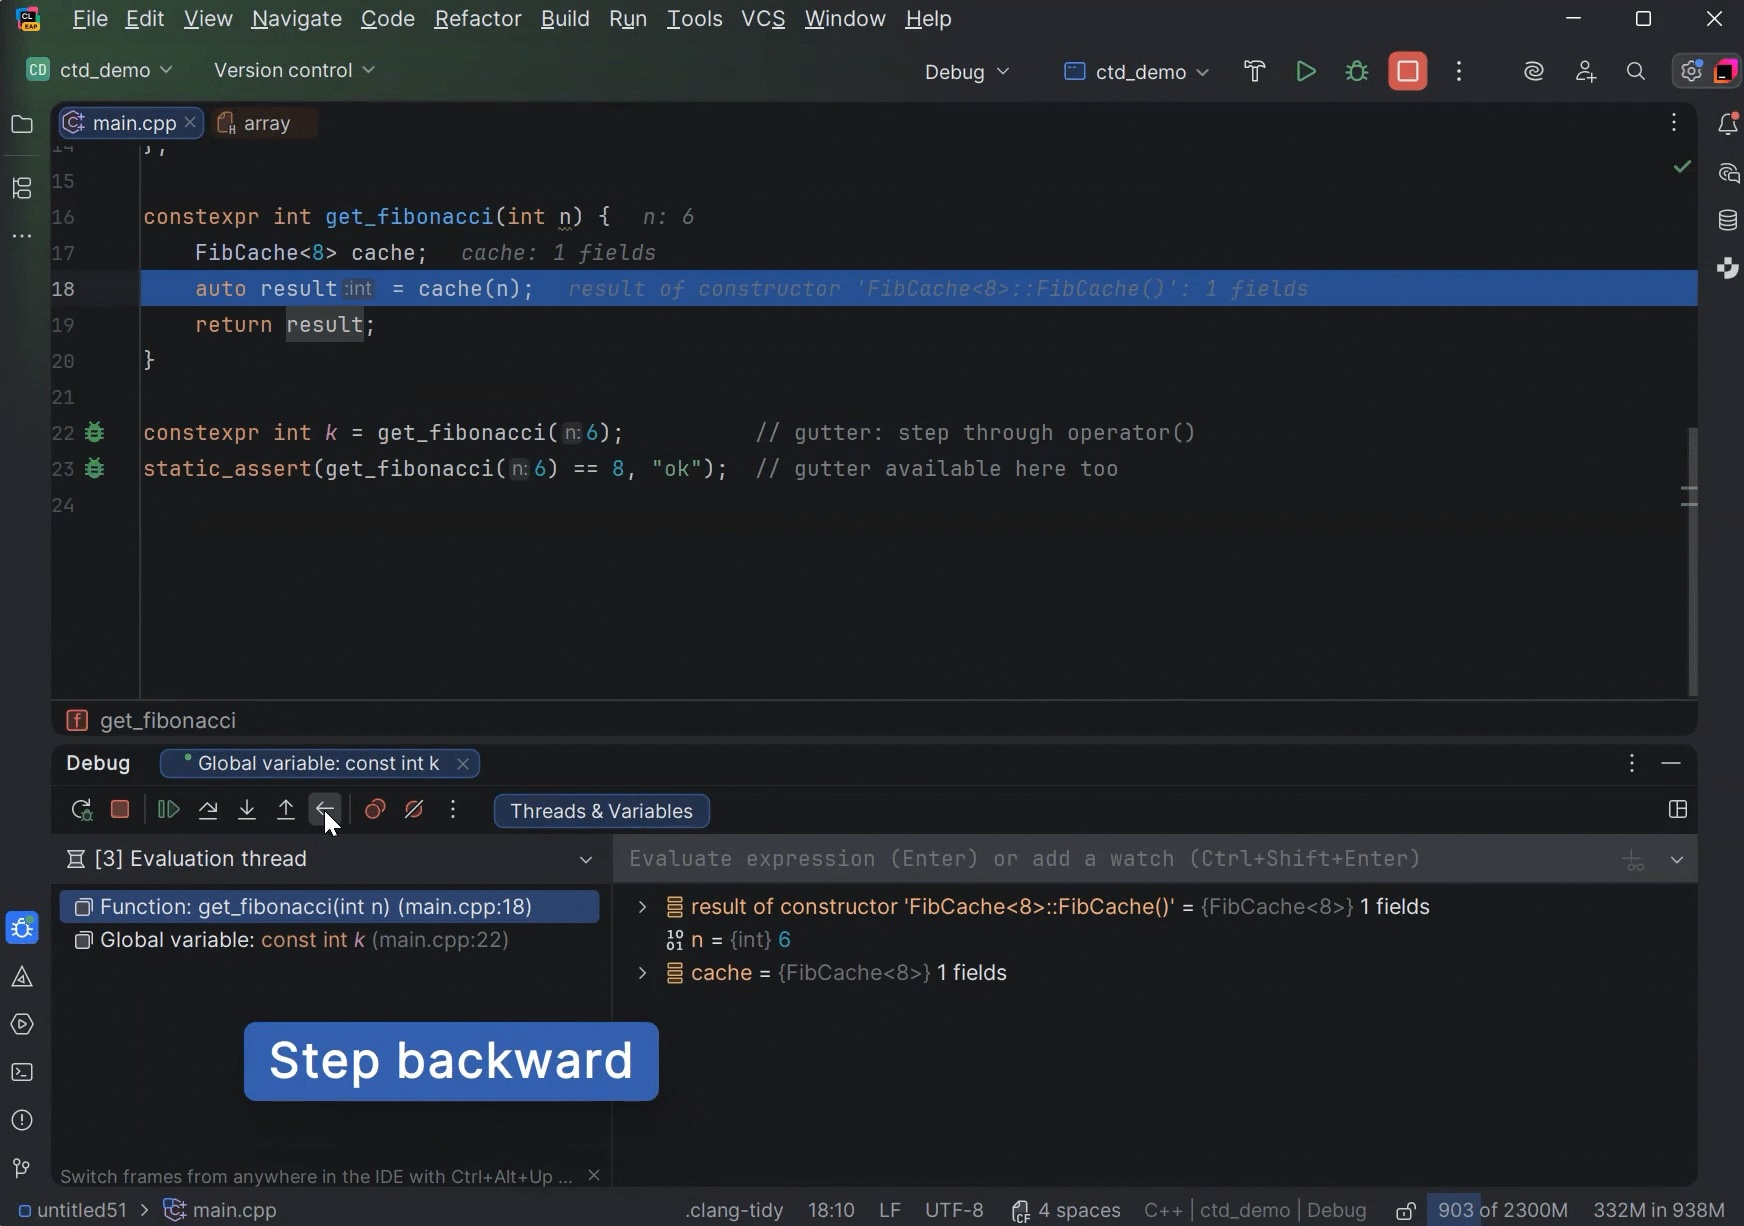Viewport: 1744px width, 1226px height.
Task: Open the Project tool window icon
Action: [x=21, y=124]
